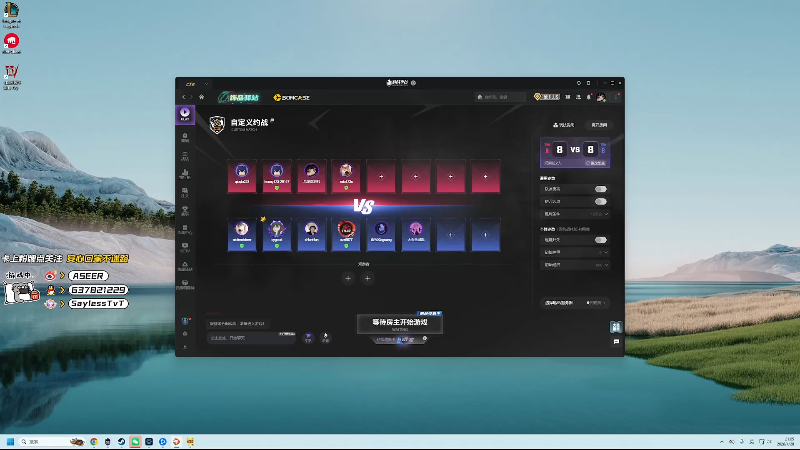This screenshot has height=450, width=800.
Task: Click the leave-room button at top right
Action: (x=599, y=125)
